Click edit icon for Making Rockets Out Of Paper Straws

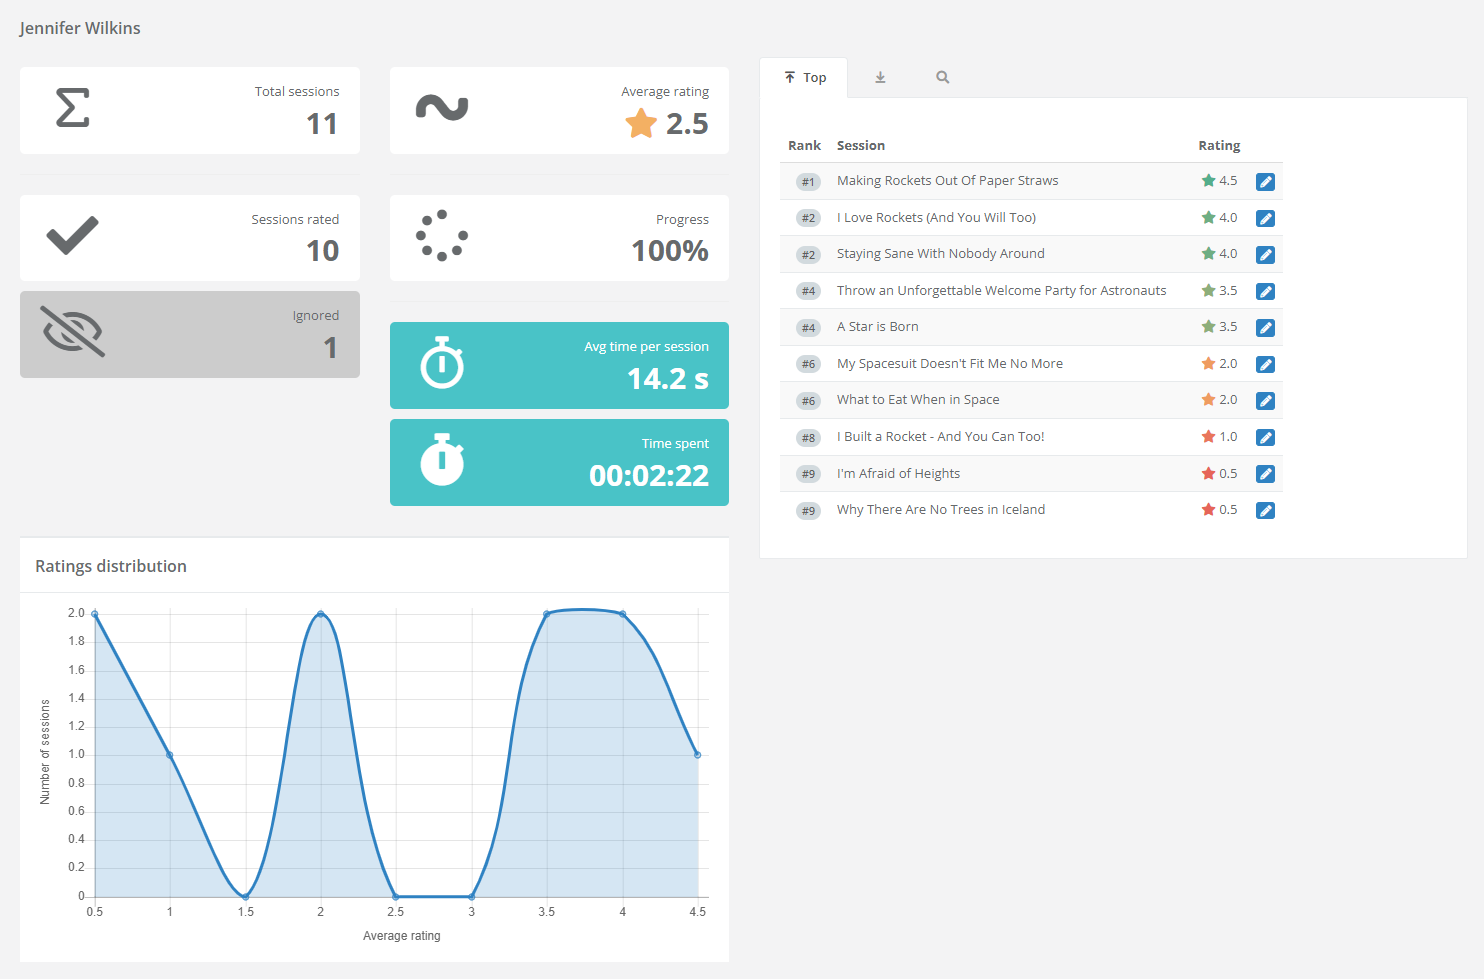(x=1265, y=182)
